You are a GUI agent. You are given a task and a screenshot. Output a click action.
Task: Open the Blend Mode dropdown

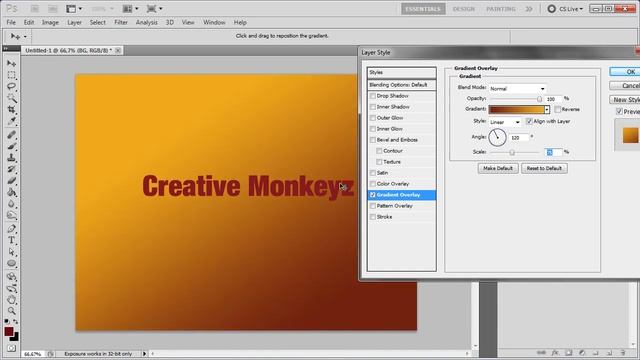pyautogui.click(x=517, y=89)
